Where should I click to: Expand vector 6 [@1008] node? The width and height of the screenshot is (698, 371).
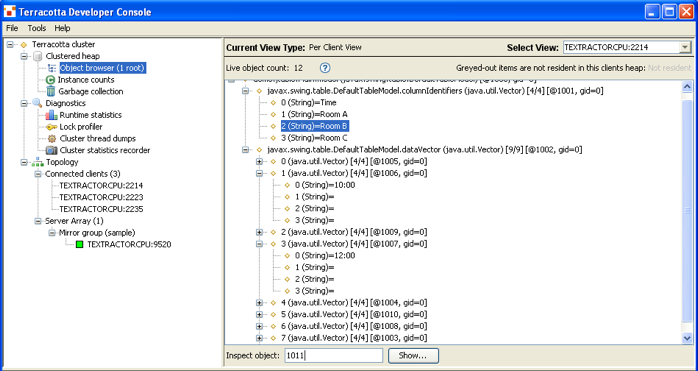[x=259, y=326]
